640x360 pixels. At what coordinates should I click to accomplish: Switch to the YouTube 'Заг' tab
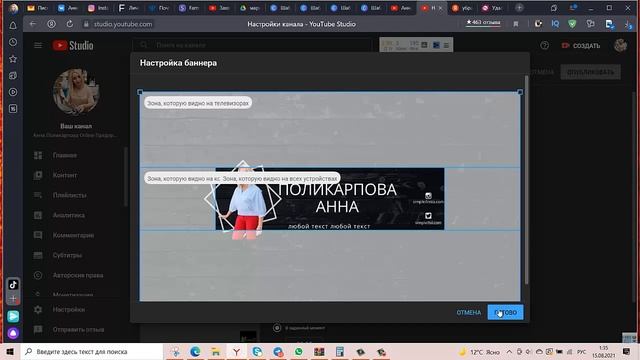219,8
